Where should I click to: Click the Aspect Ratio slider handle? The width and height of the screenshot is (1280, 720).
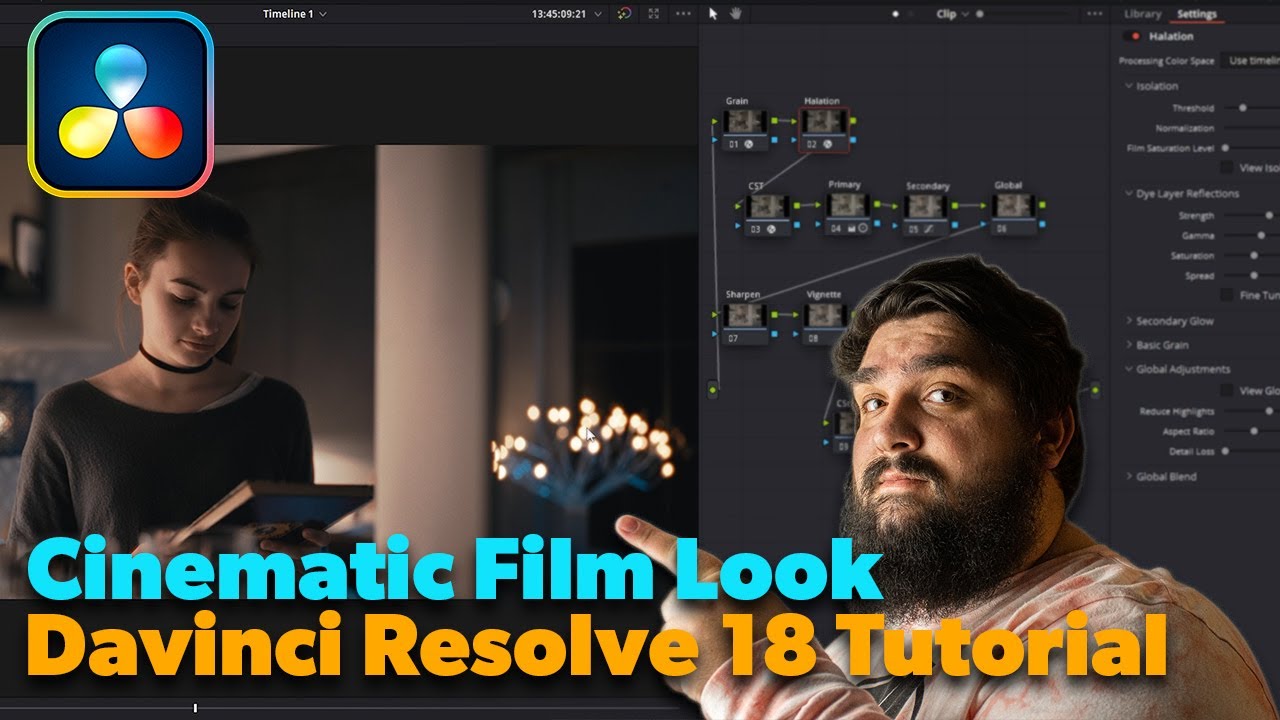click(1254, 431)
